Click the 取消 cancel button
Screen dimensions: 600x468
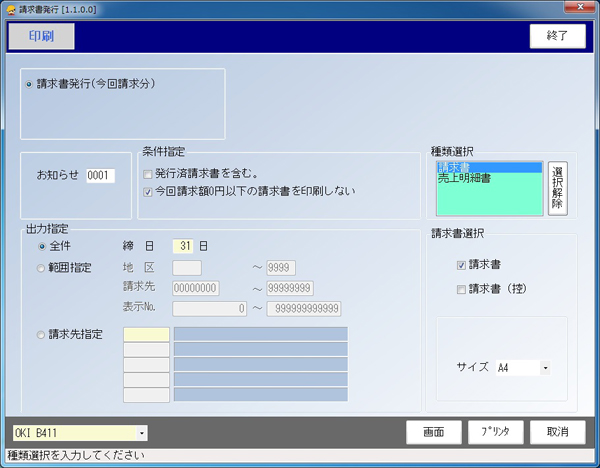[x=557, y=432]
